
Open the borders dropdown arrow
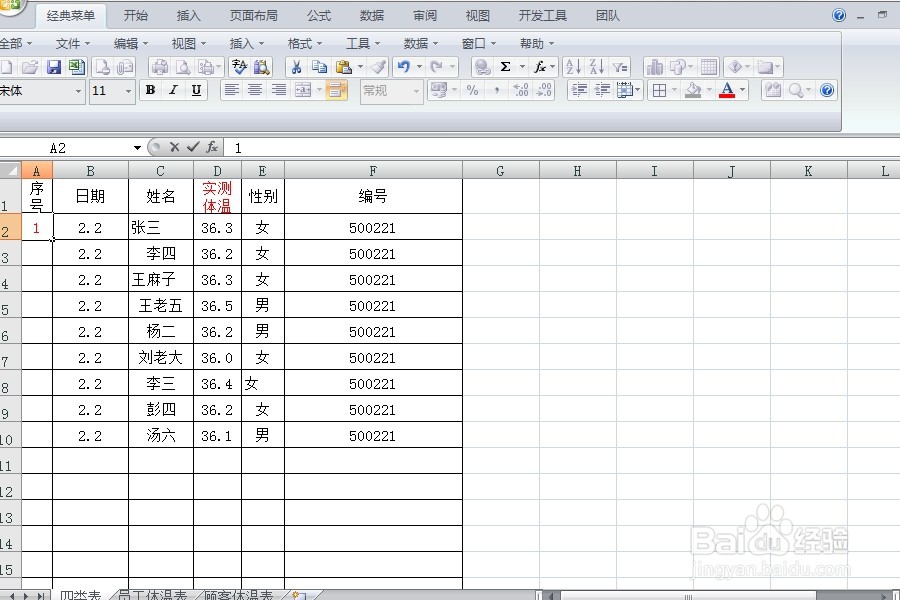click(x=673, y=90)
